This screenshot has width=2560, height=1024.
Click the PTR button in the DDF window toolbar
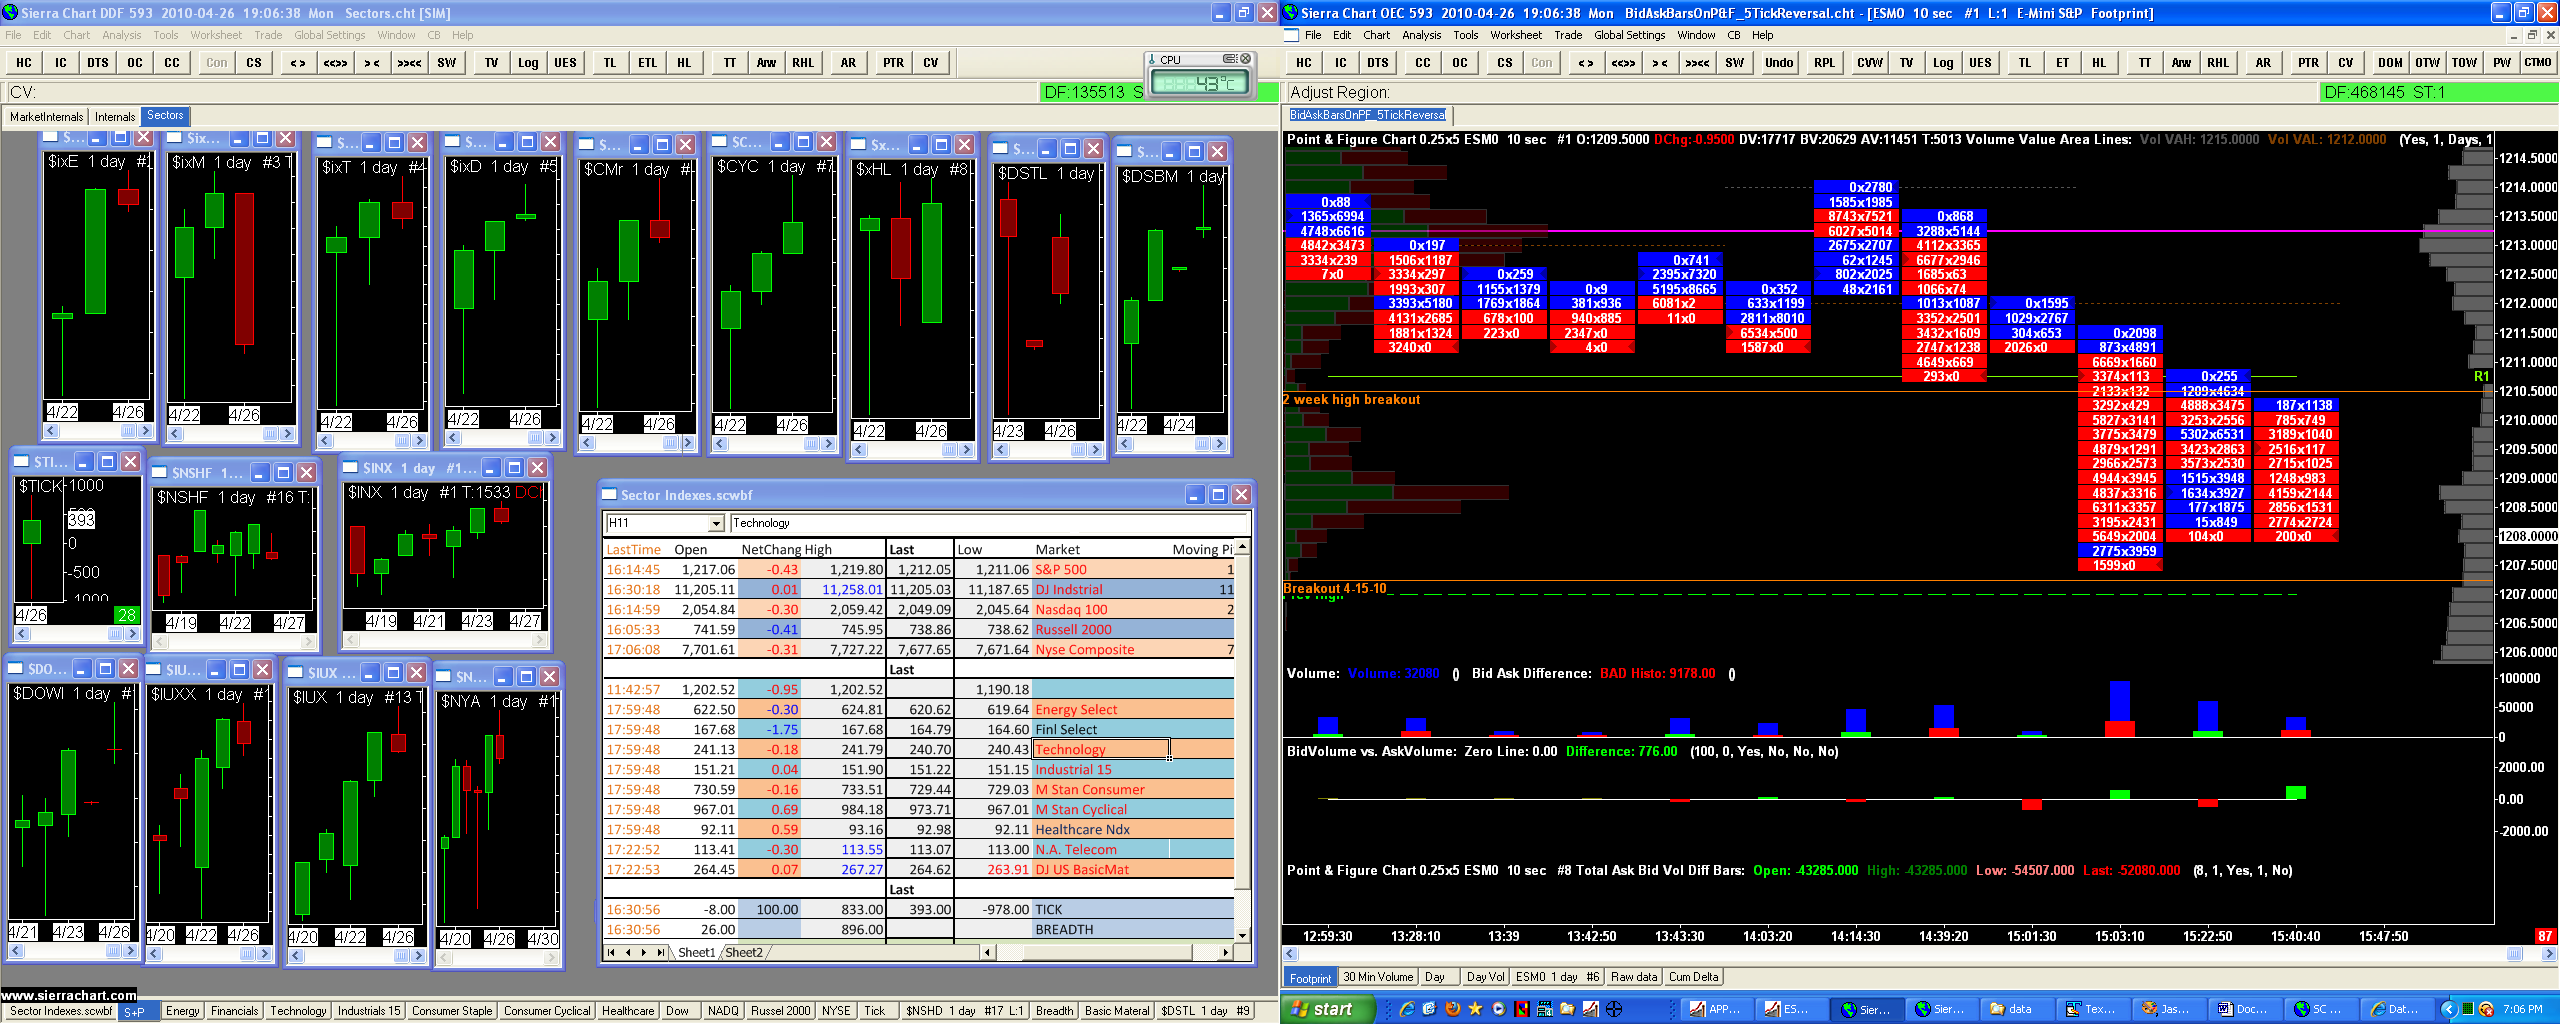click(893, 62)
